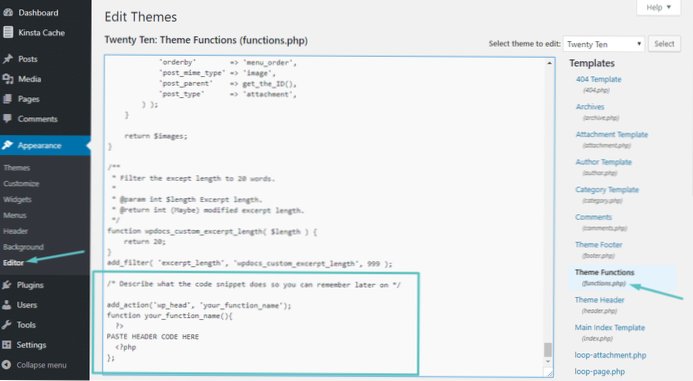693x381 pixels.
Task: Open the Comments template file
Action: (x=594, y=217)
